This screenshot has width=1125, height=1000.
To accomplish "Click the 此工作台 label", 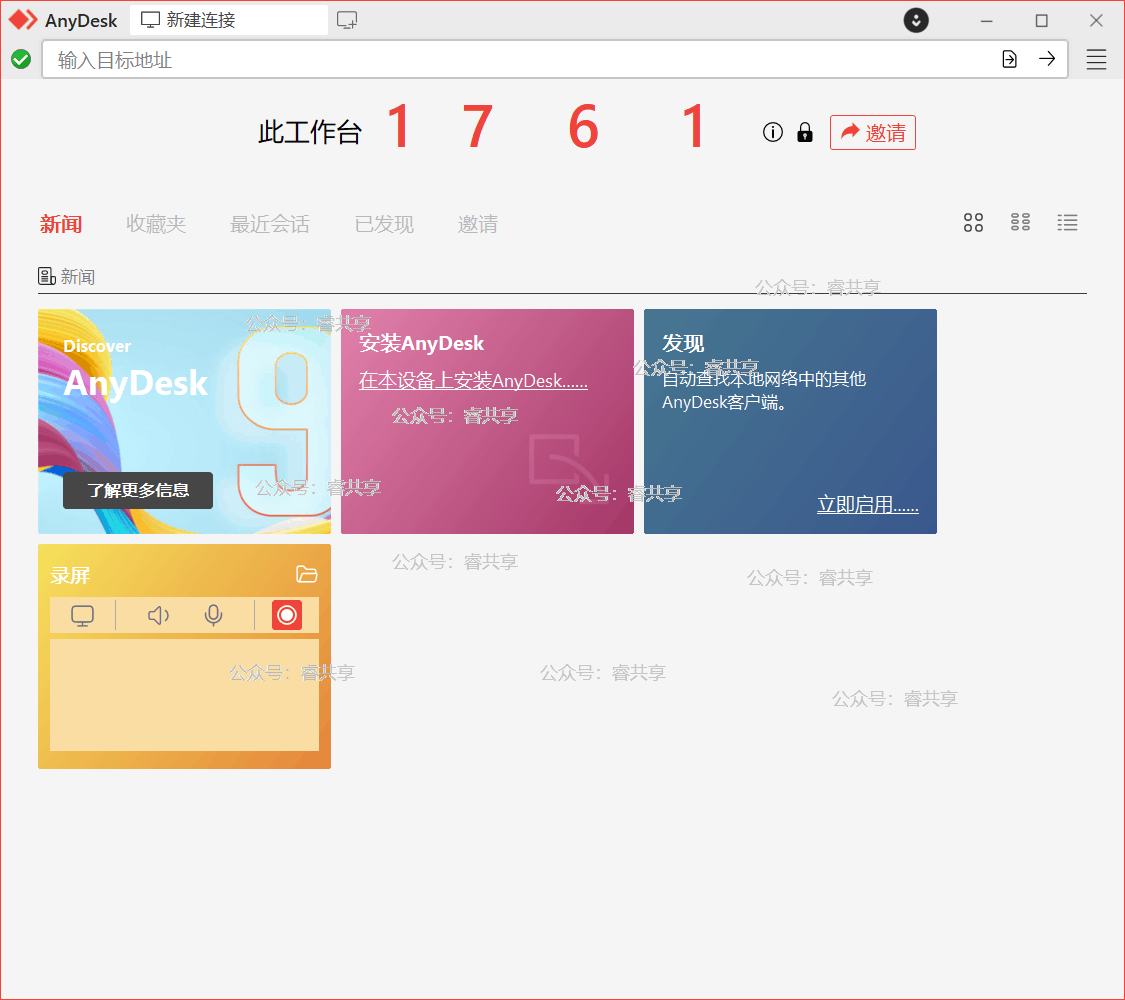I will point(309,132).
